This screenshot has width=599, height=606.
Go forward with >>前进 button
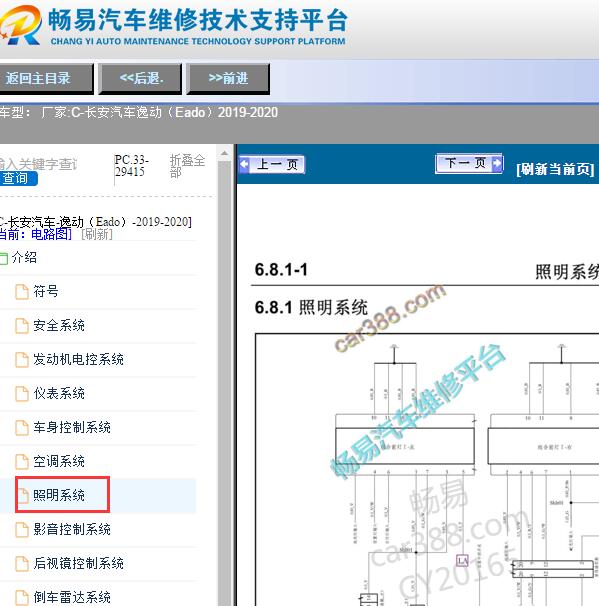pos(228,79)
